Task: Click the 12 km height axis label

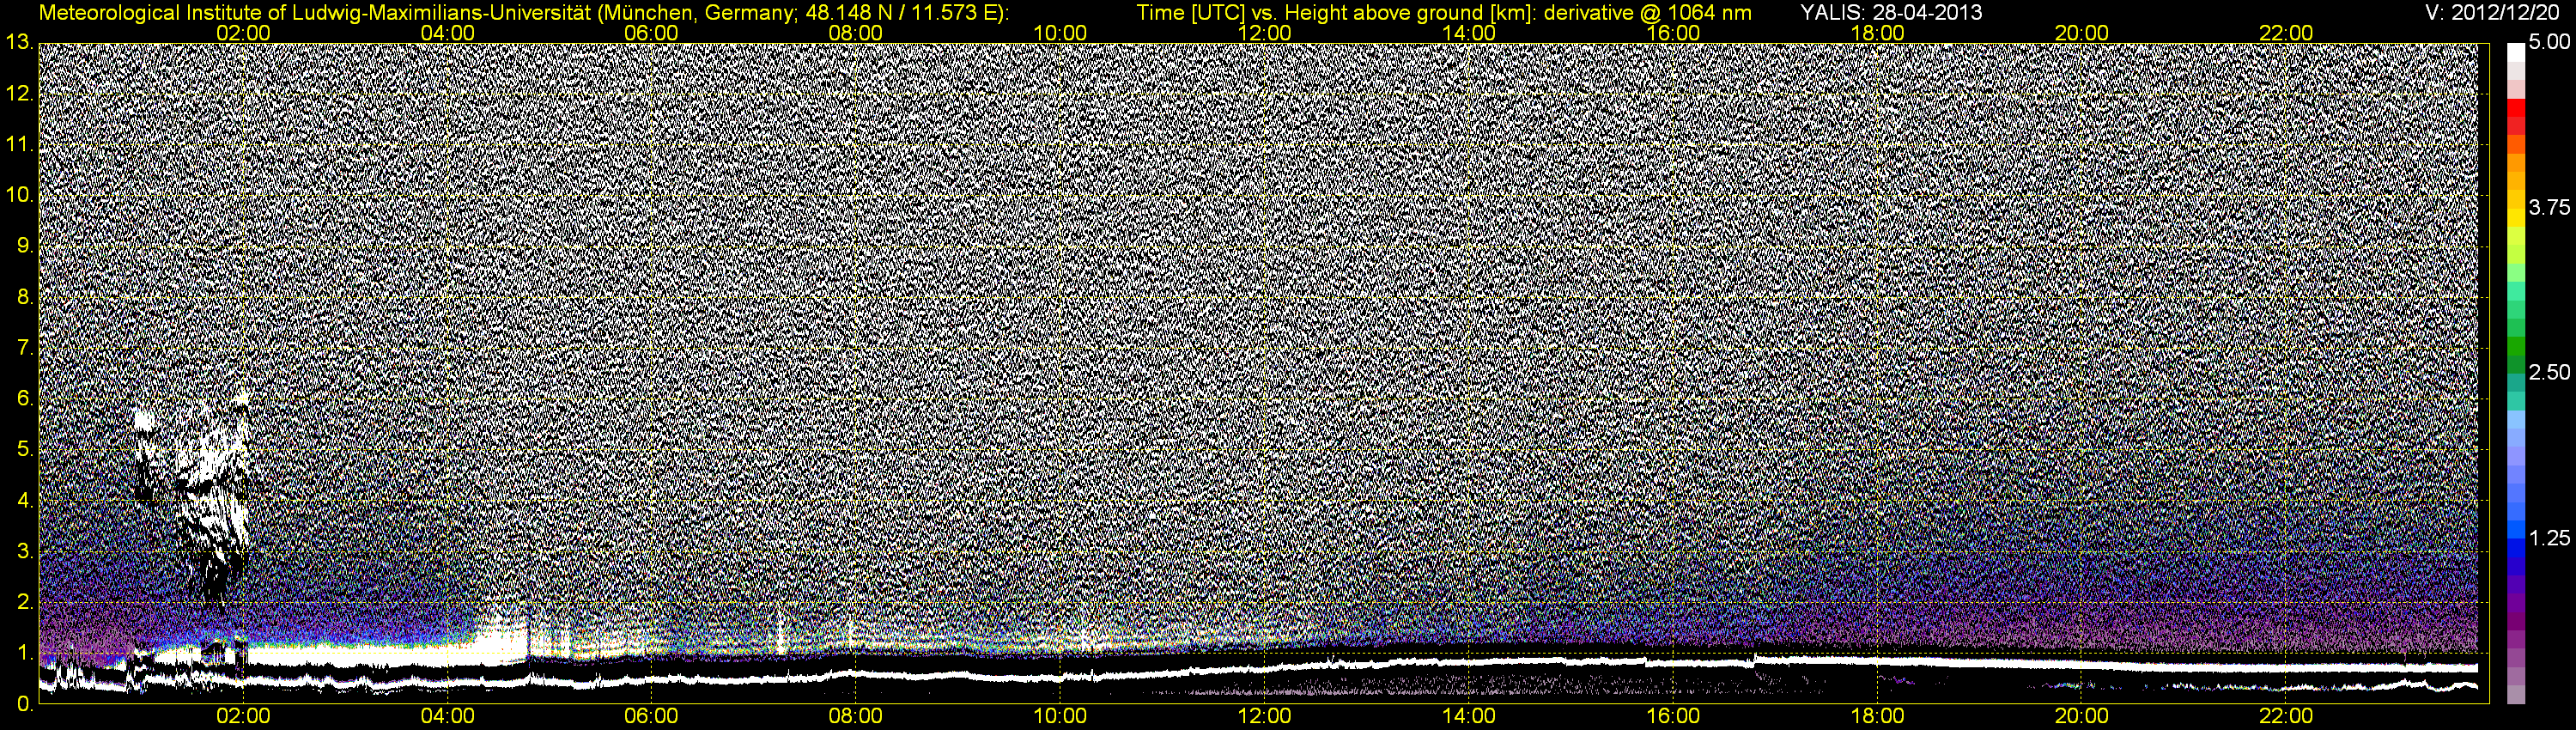Action: (x=19, y=94)
